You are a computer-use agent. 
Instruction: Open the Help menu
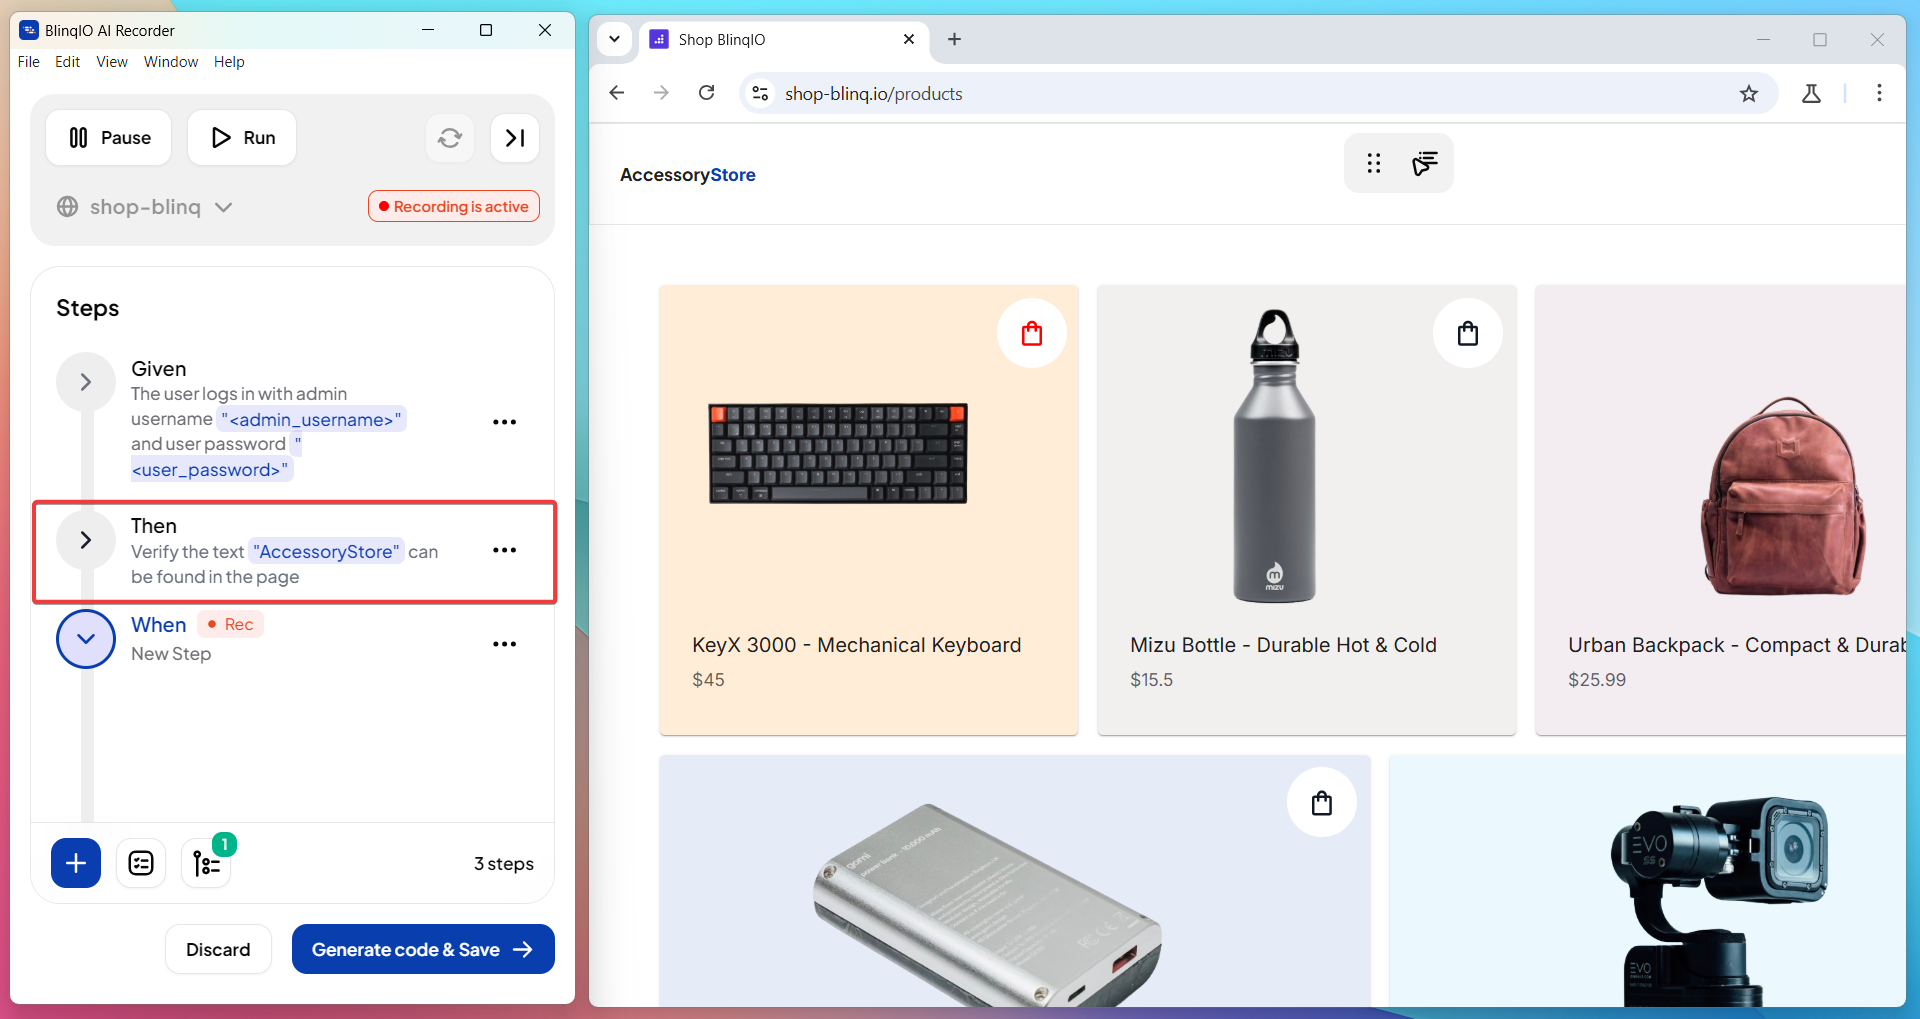coord(229,62)
